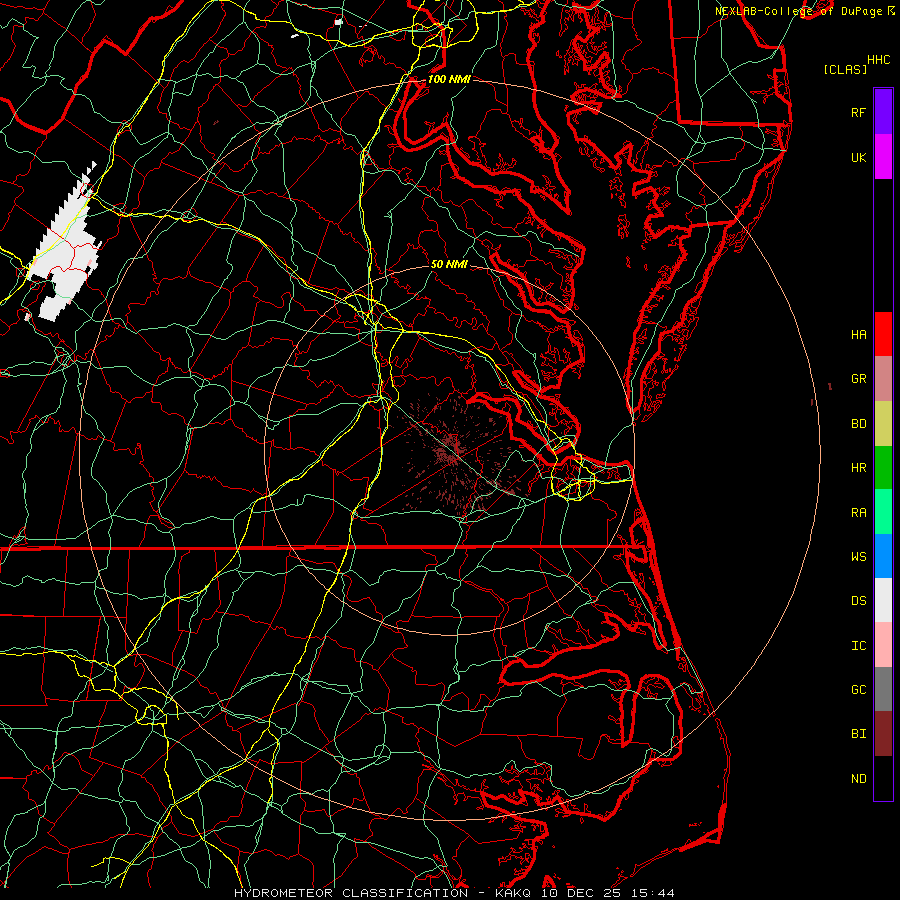Viewport: 900px width, 900px height.
Task: Click the "HA" legend label
Action: (x=858, y=334)
